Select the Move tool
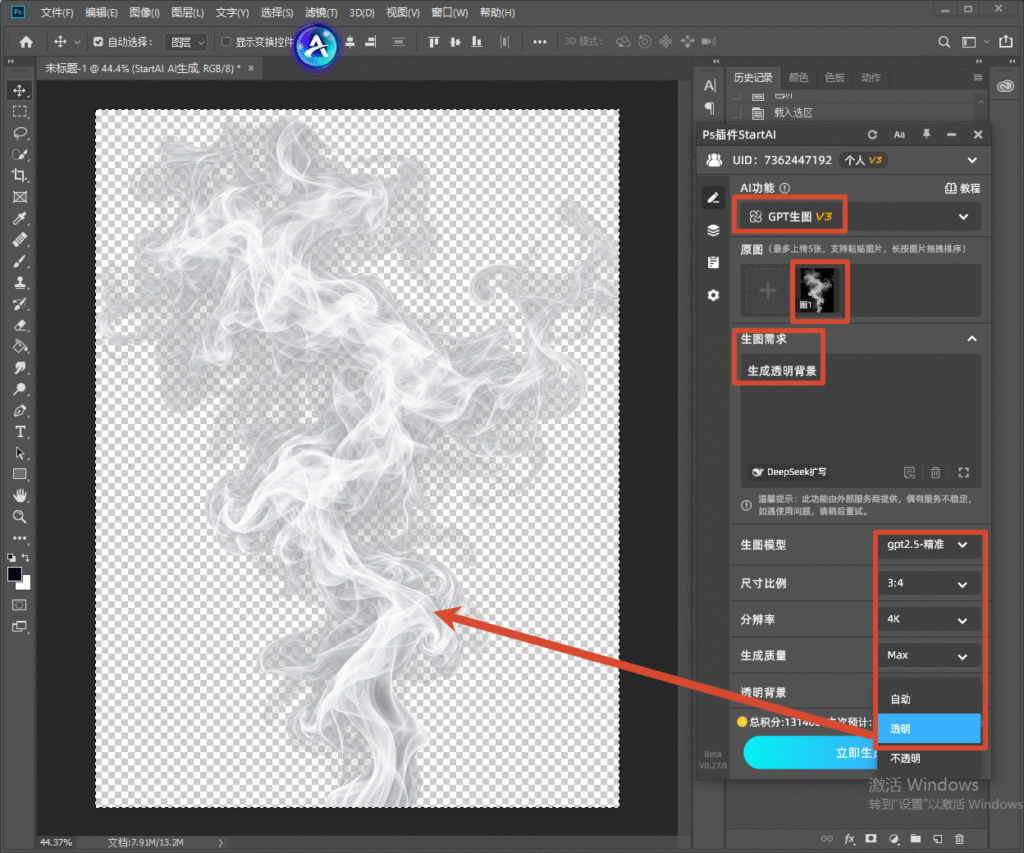 (20, 90)
